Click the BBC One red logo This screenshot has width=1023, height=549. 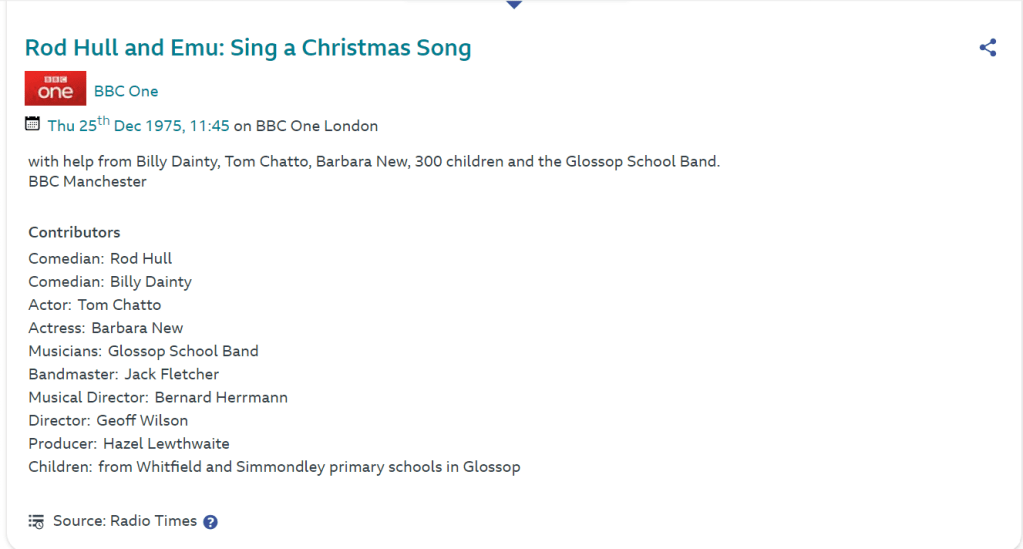[55, 89]
